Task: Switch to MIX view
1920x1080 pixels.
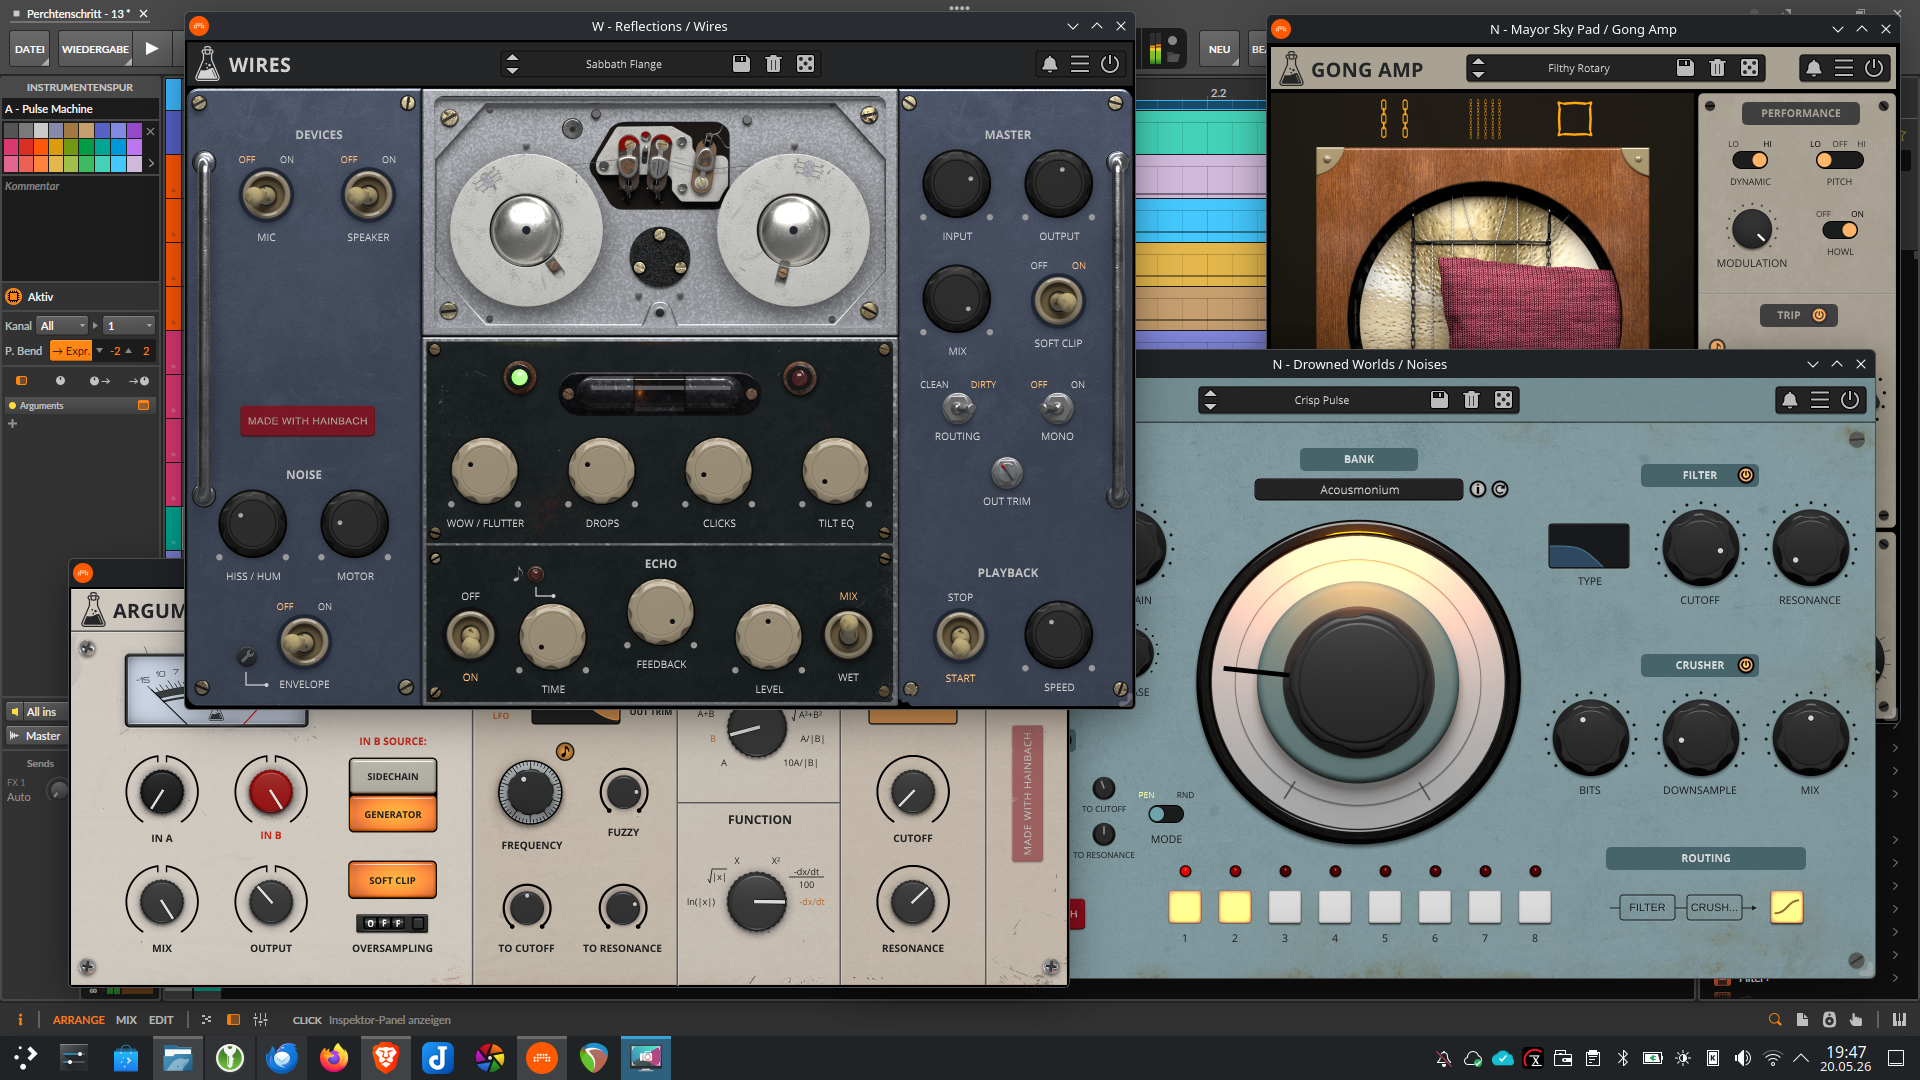Action: click(x=126, y=1020)
